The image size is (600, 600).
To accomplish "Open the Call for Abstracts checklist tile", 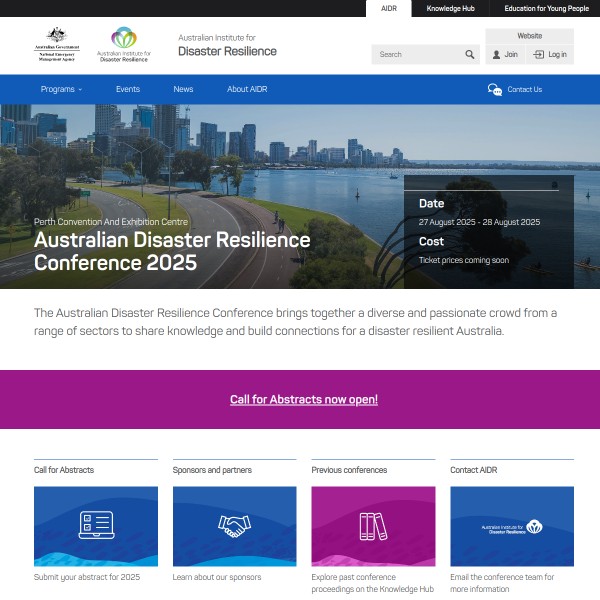I will tap(95, 526).
